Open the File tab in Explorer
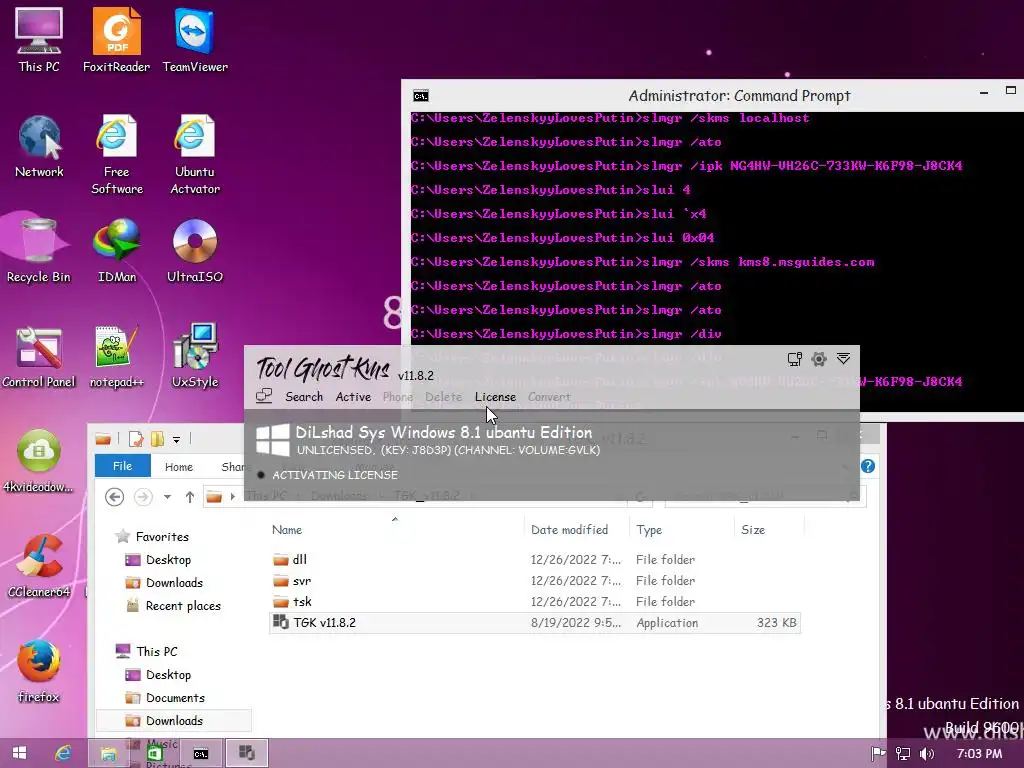Image resolution: width=1024 pixels, height=768 pixels. 122,466
